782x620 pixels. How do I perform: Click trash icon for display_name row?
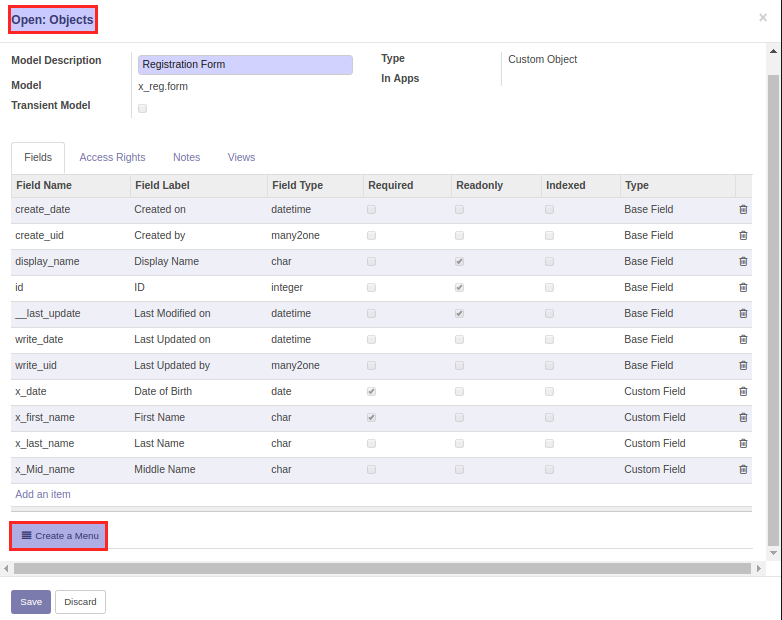743,261
